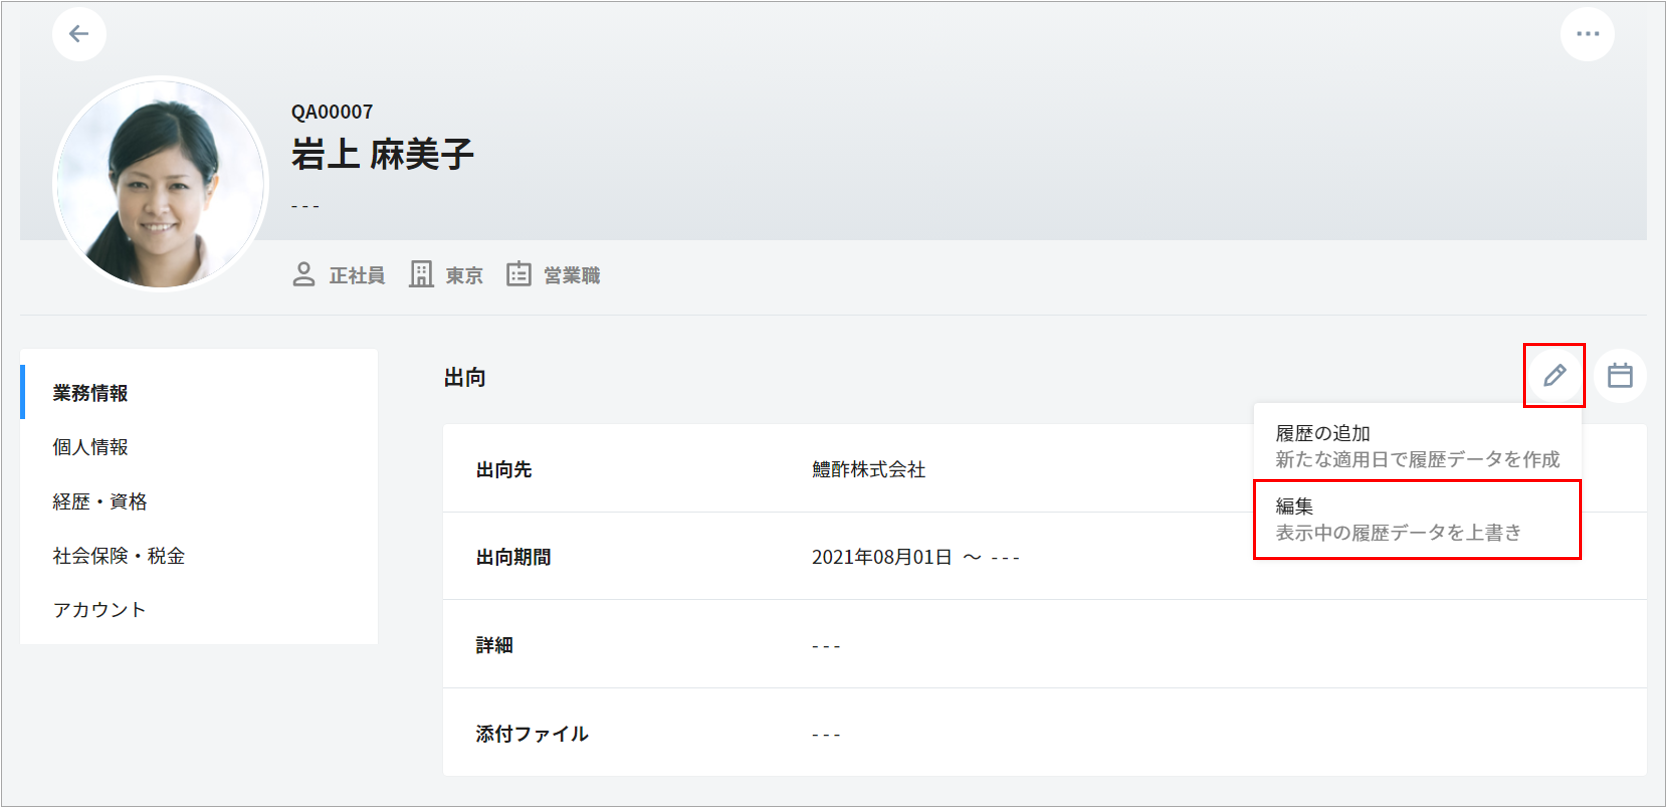Click the 詳細 row
Screen dimensions: 1667x809
[x=1044, y=645]
